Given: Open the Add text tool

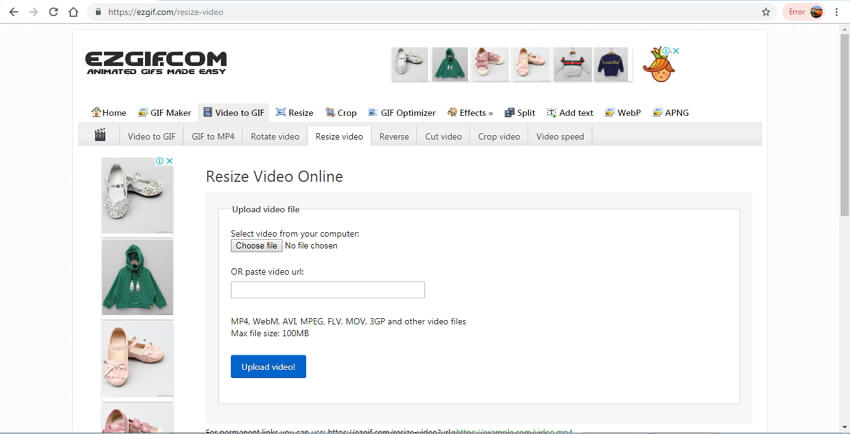Looking at the screenshot, I should point(570,113).
